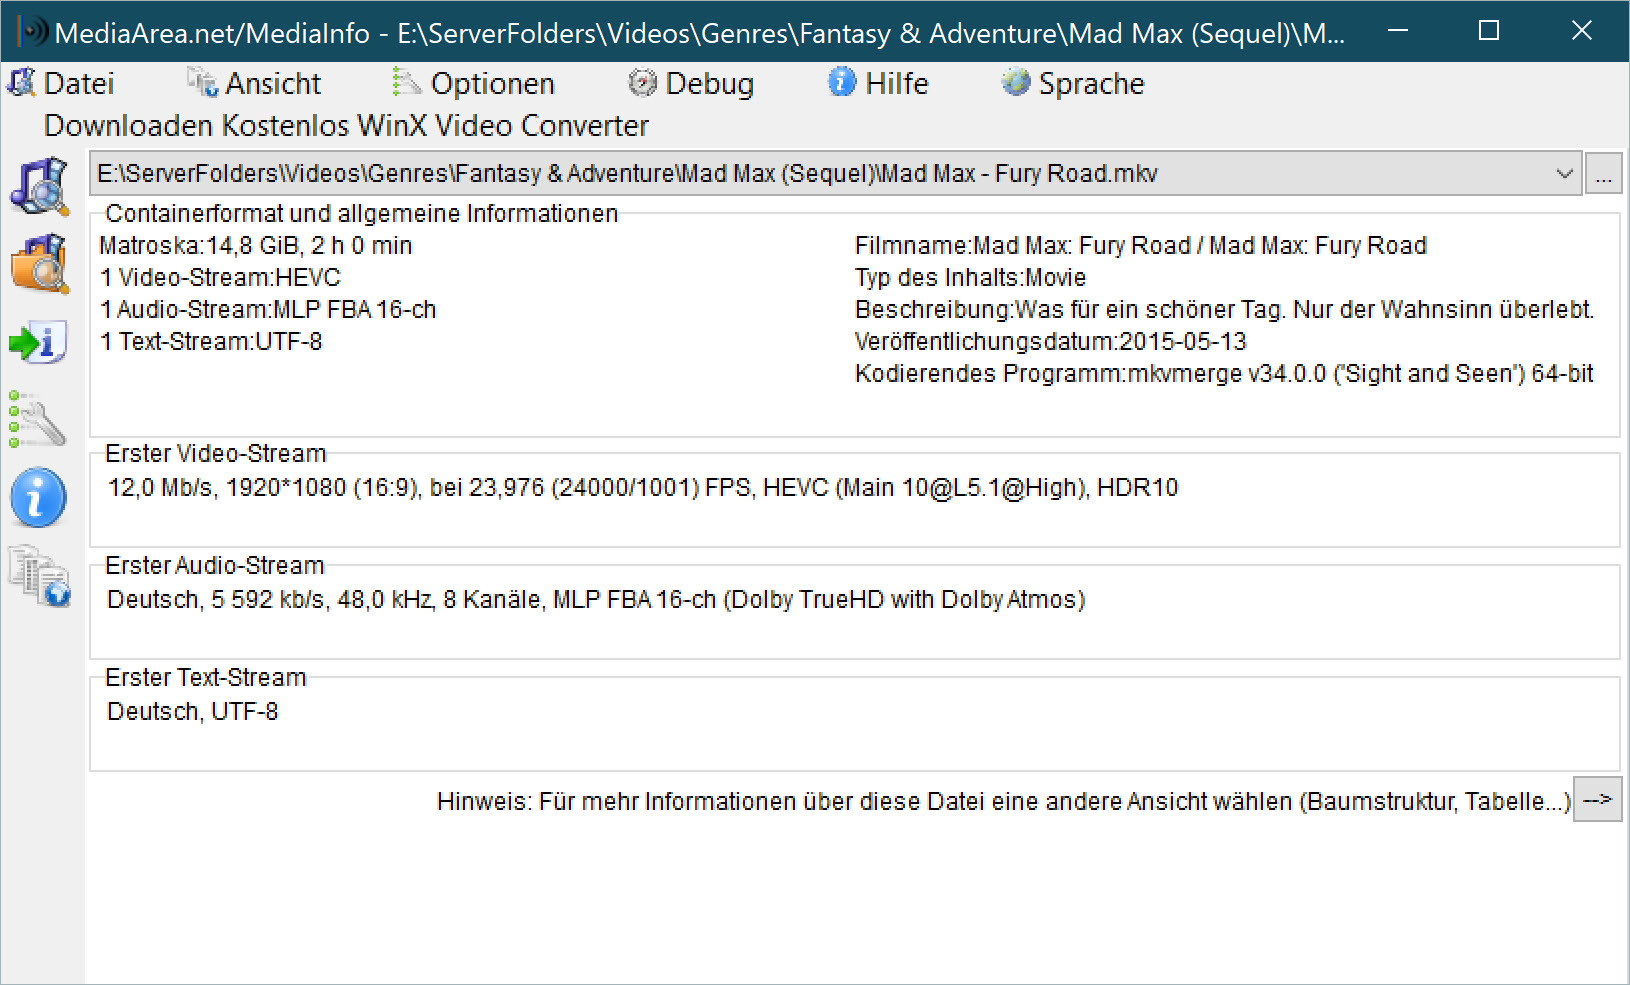1630x985 pixels.
Task: Click 'Erster Video-Stream' group label
Action: (x=216, y=454)
